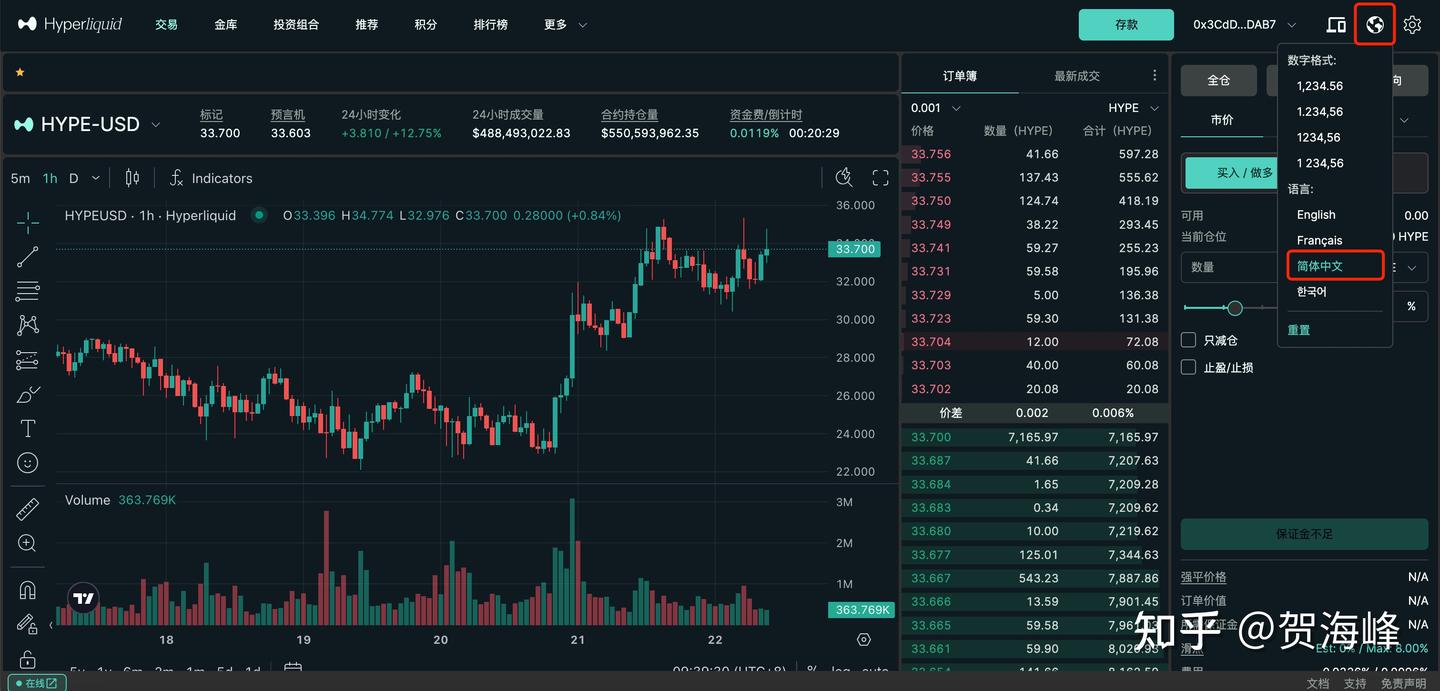
Task: Click the favorites star icon
Action: [x=19, y=72]
